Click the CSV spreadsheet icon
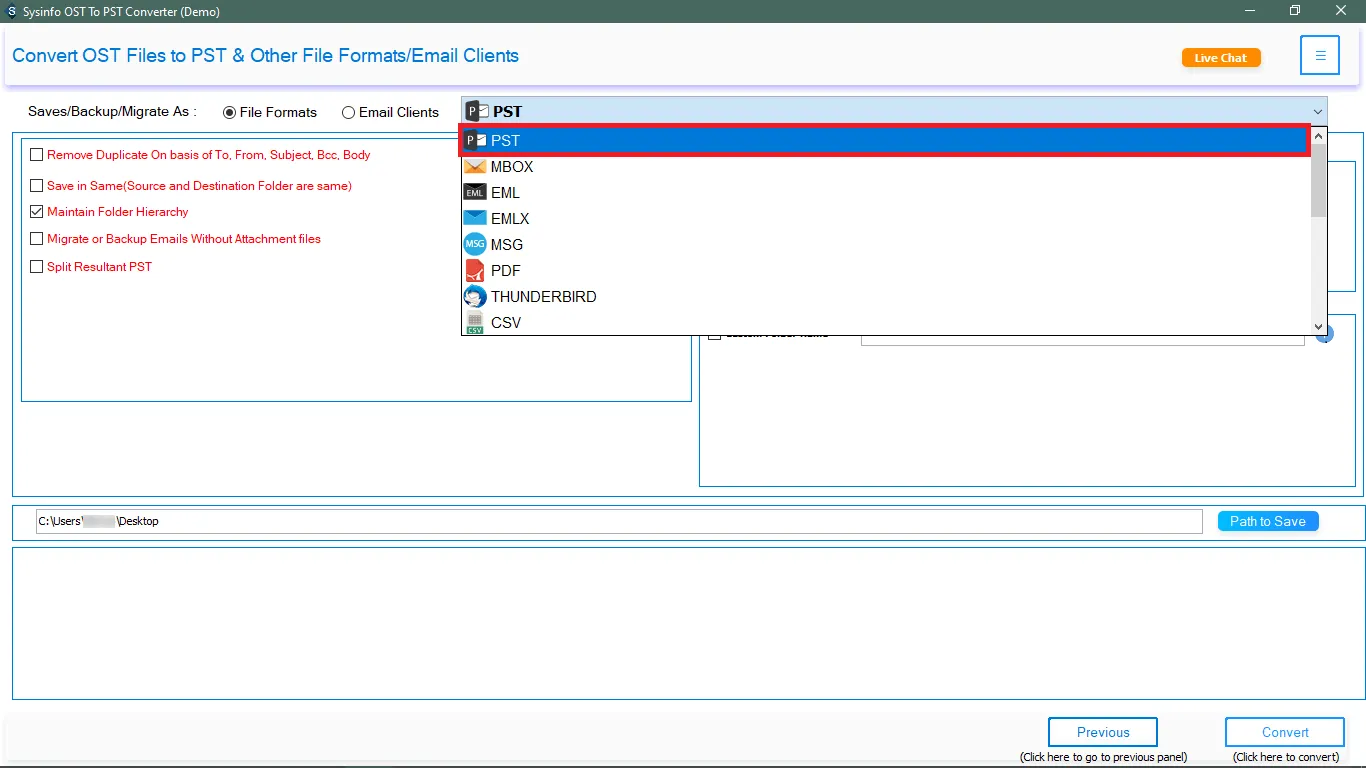The height and width of the screenshot is (768, 1366). 475,323
